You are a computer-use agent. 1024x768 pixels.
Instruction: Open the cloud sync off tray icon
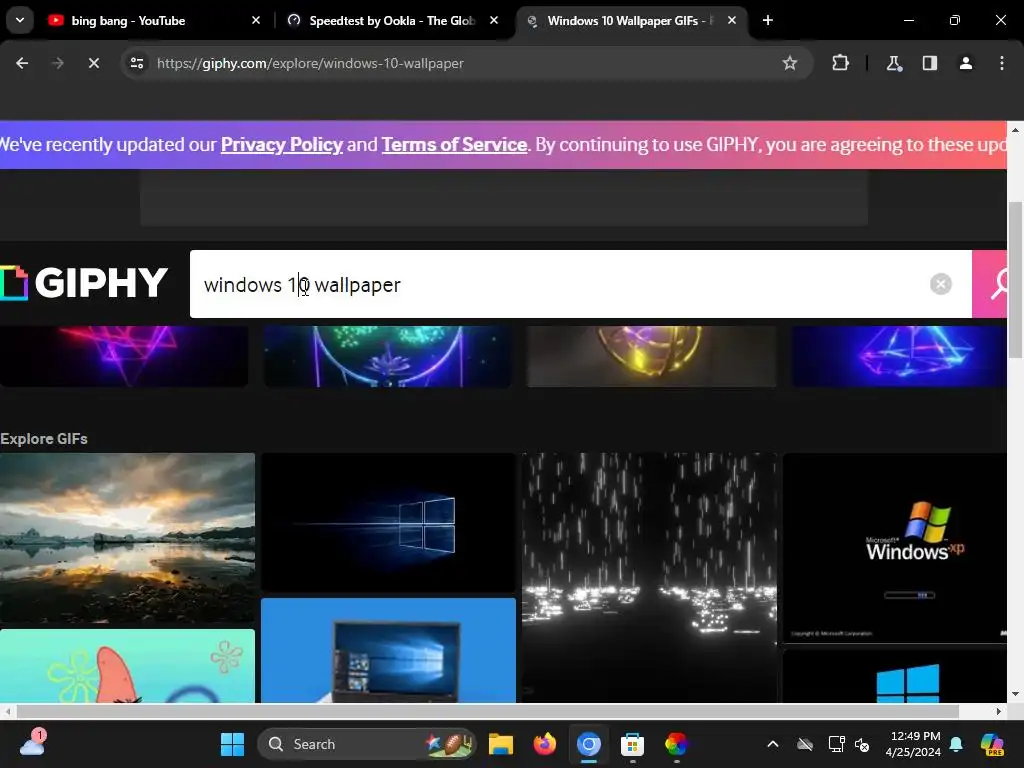[x=805, y=744]
